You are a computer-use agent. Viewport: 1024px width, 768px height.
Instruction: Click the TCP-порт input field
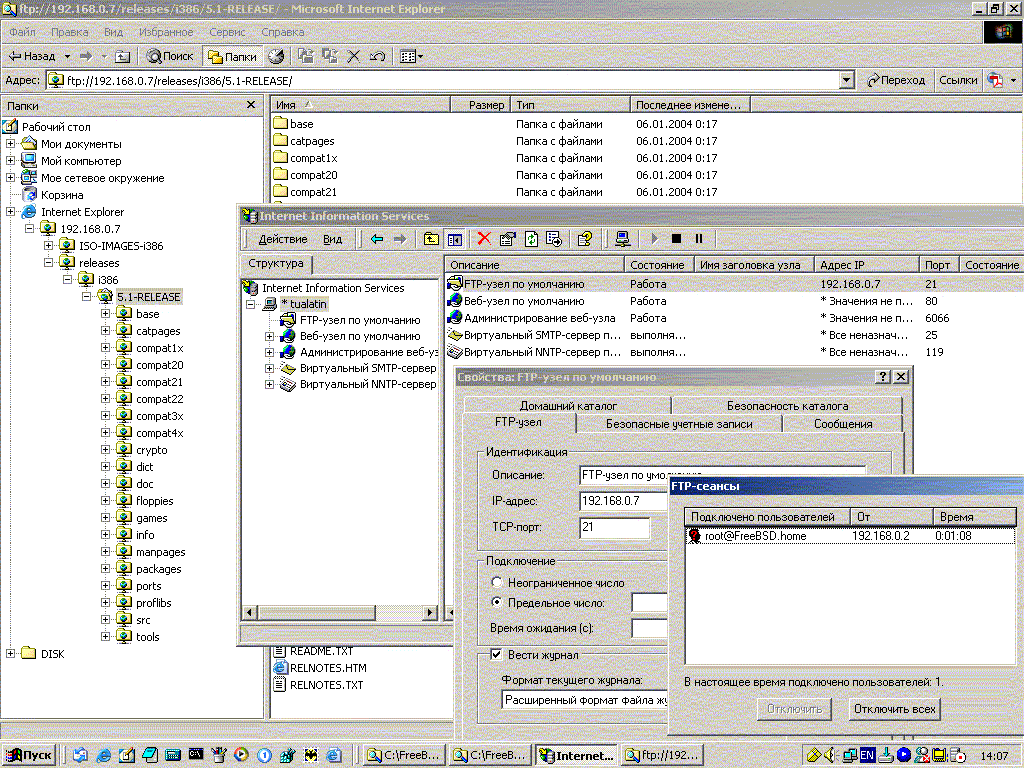coord(614,526)
